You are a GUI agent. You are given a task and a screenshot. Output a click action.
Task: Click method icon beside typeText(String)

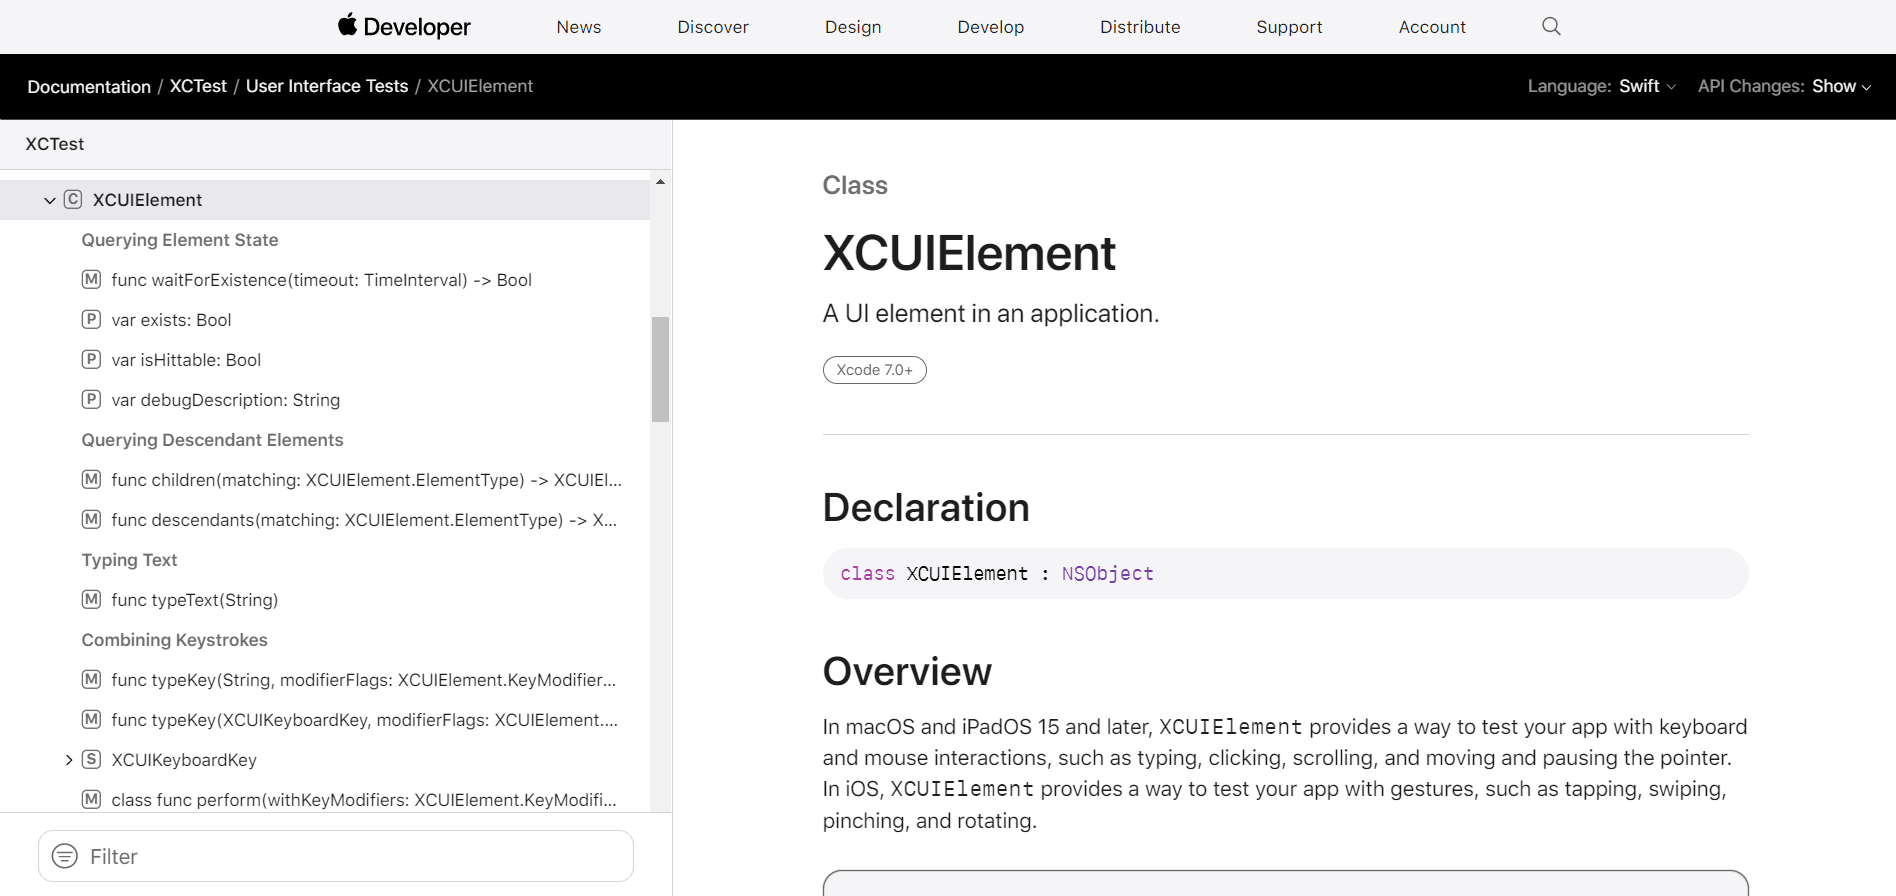(91, 599)
